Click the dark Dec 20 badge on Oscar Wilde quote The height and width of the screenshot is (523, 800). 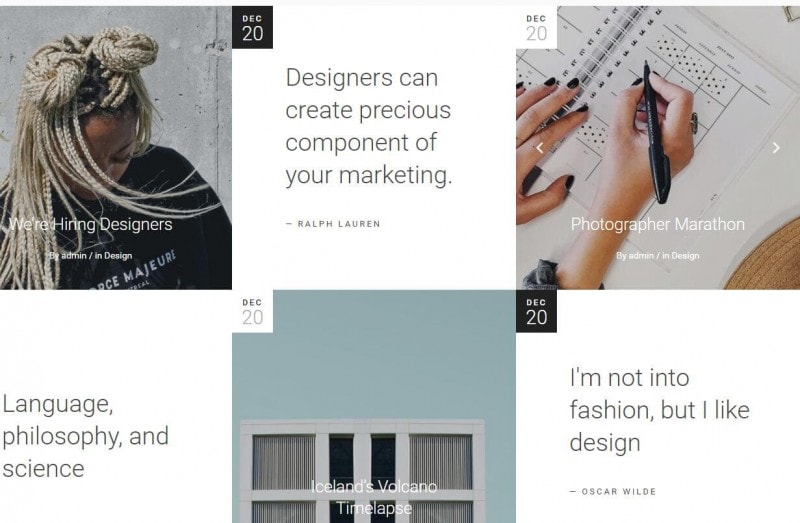pos(536,311)
